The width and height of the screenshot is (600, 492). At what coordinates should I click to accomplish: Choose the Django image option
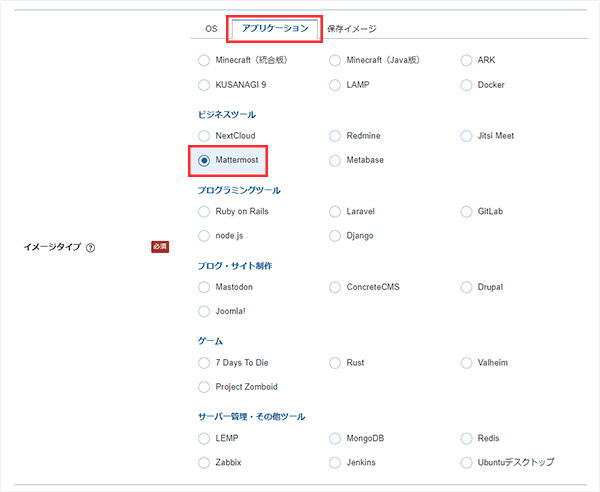(x=335, y=236)
